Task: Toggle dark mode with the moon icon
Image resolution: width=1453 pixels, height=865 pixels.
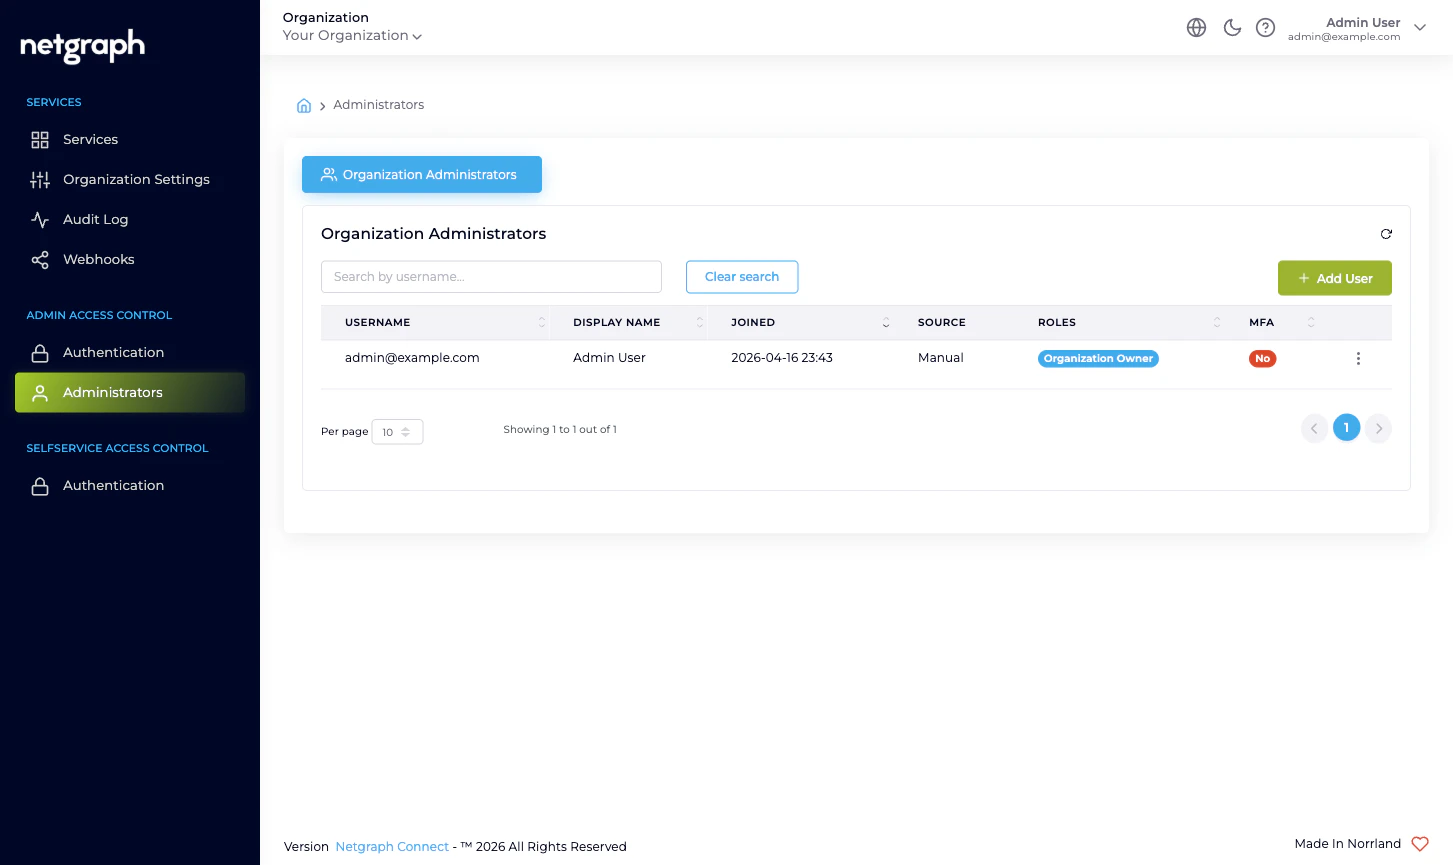Action: point(1232,27)
